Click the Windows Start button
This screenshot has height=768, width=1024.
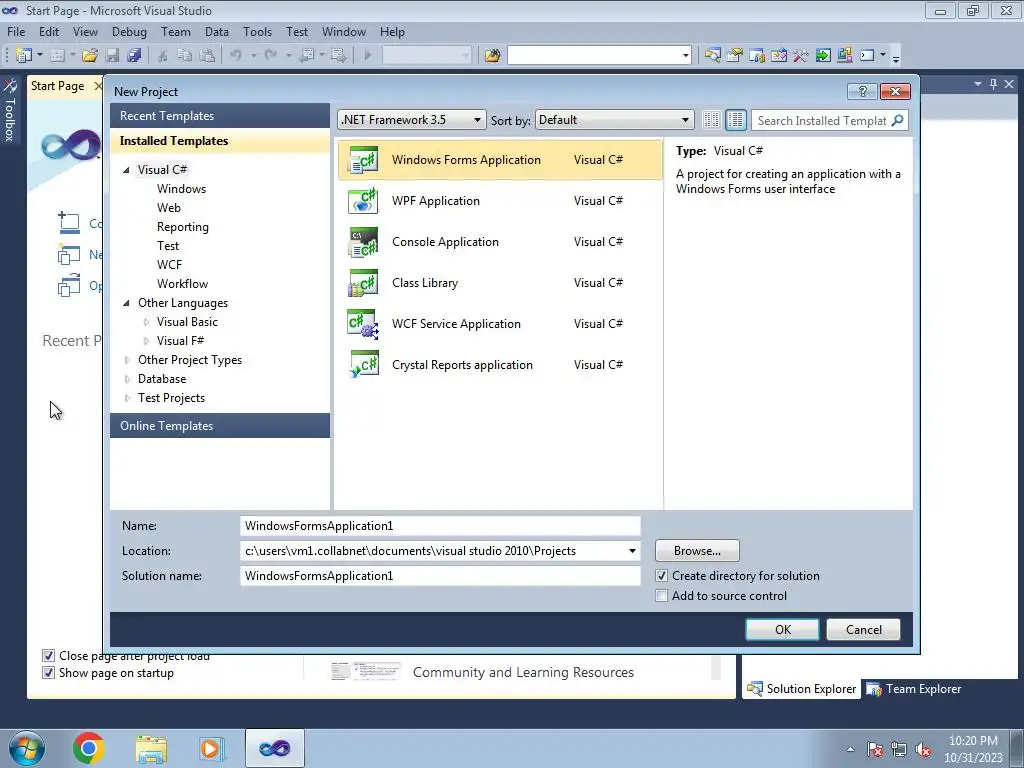pyautogui.click(x=26, y=748)
